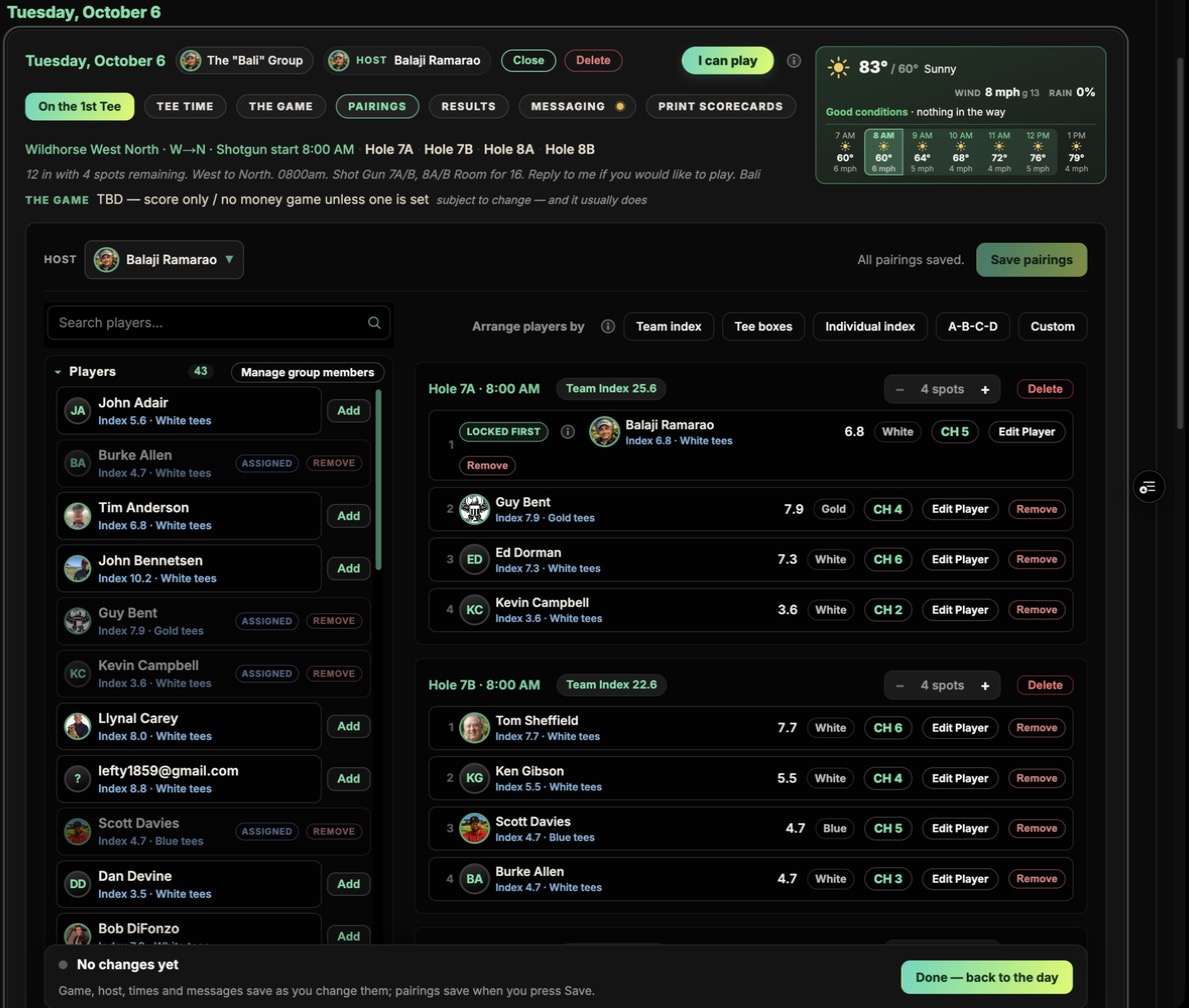Switch to THE GAME tab
The height and width of the screenshot is (1008, 1189).
click(281, 106)
